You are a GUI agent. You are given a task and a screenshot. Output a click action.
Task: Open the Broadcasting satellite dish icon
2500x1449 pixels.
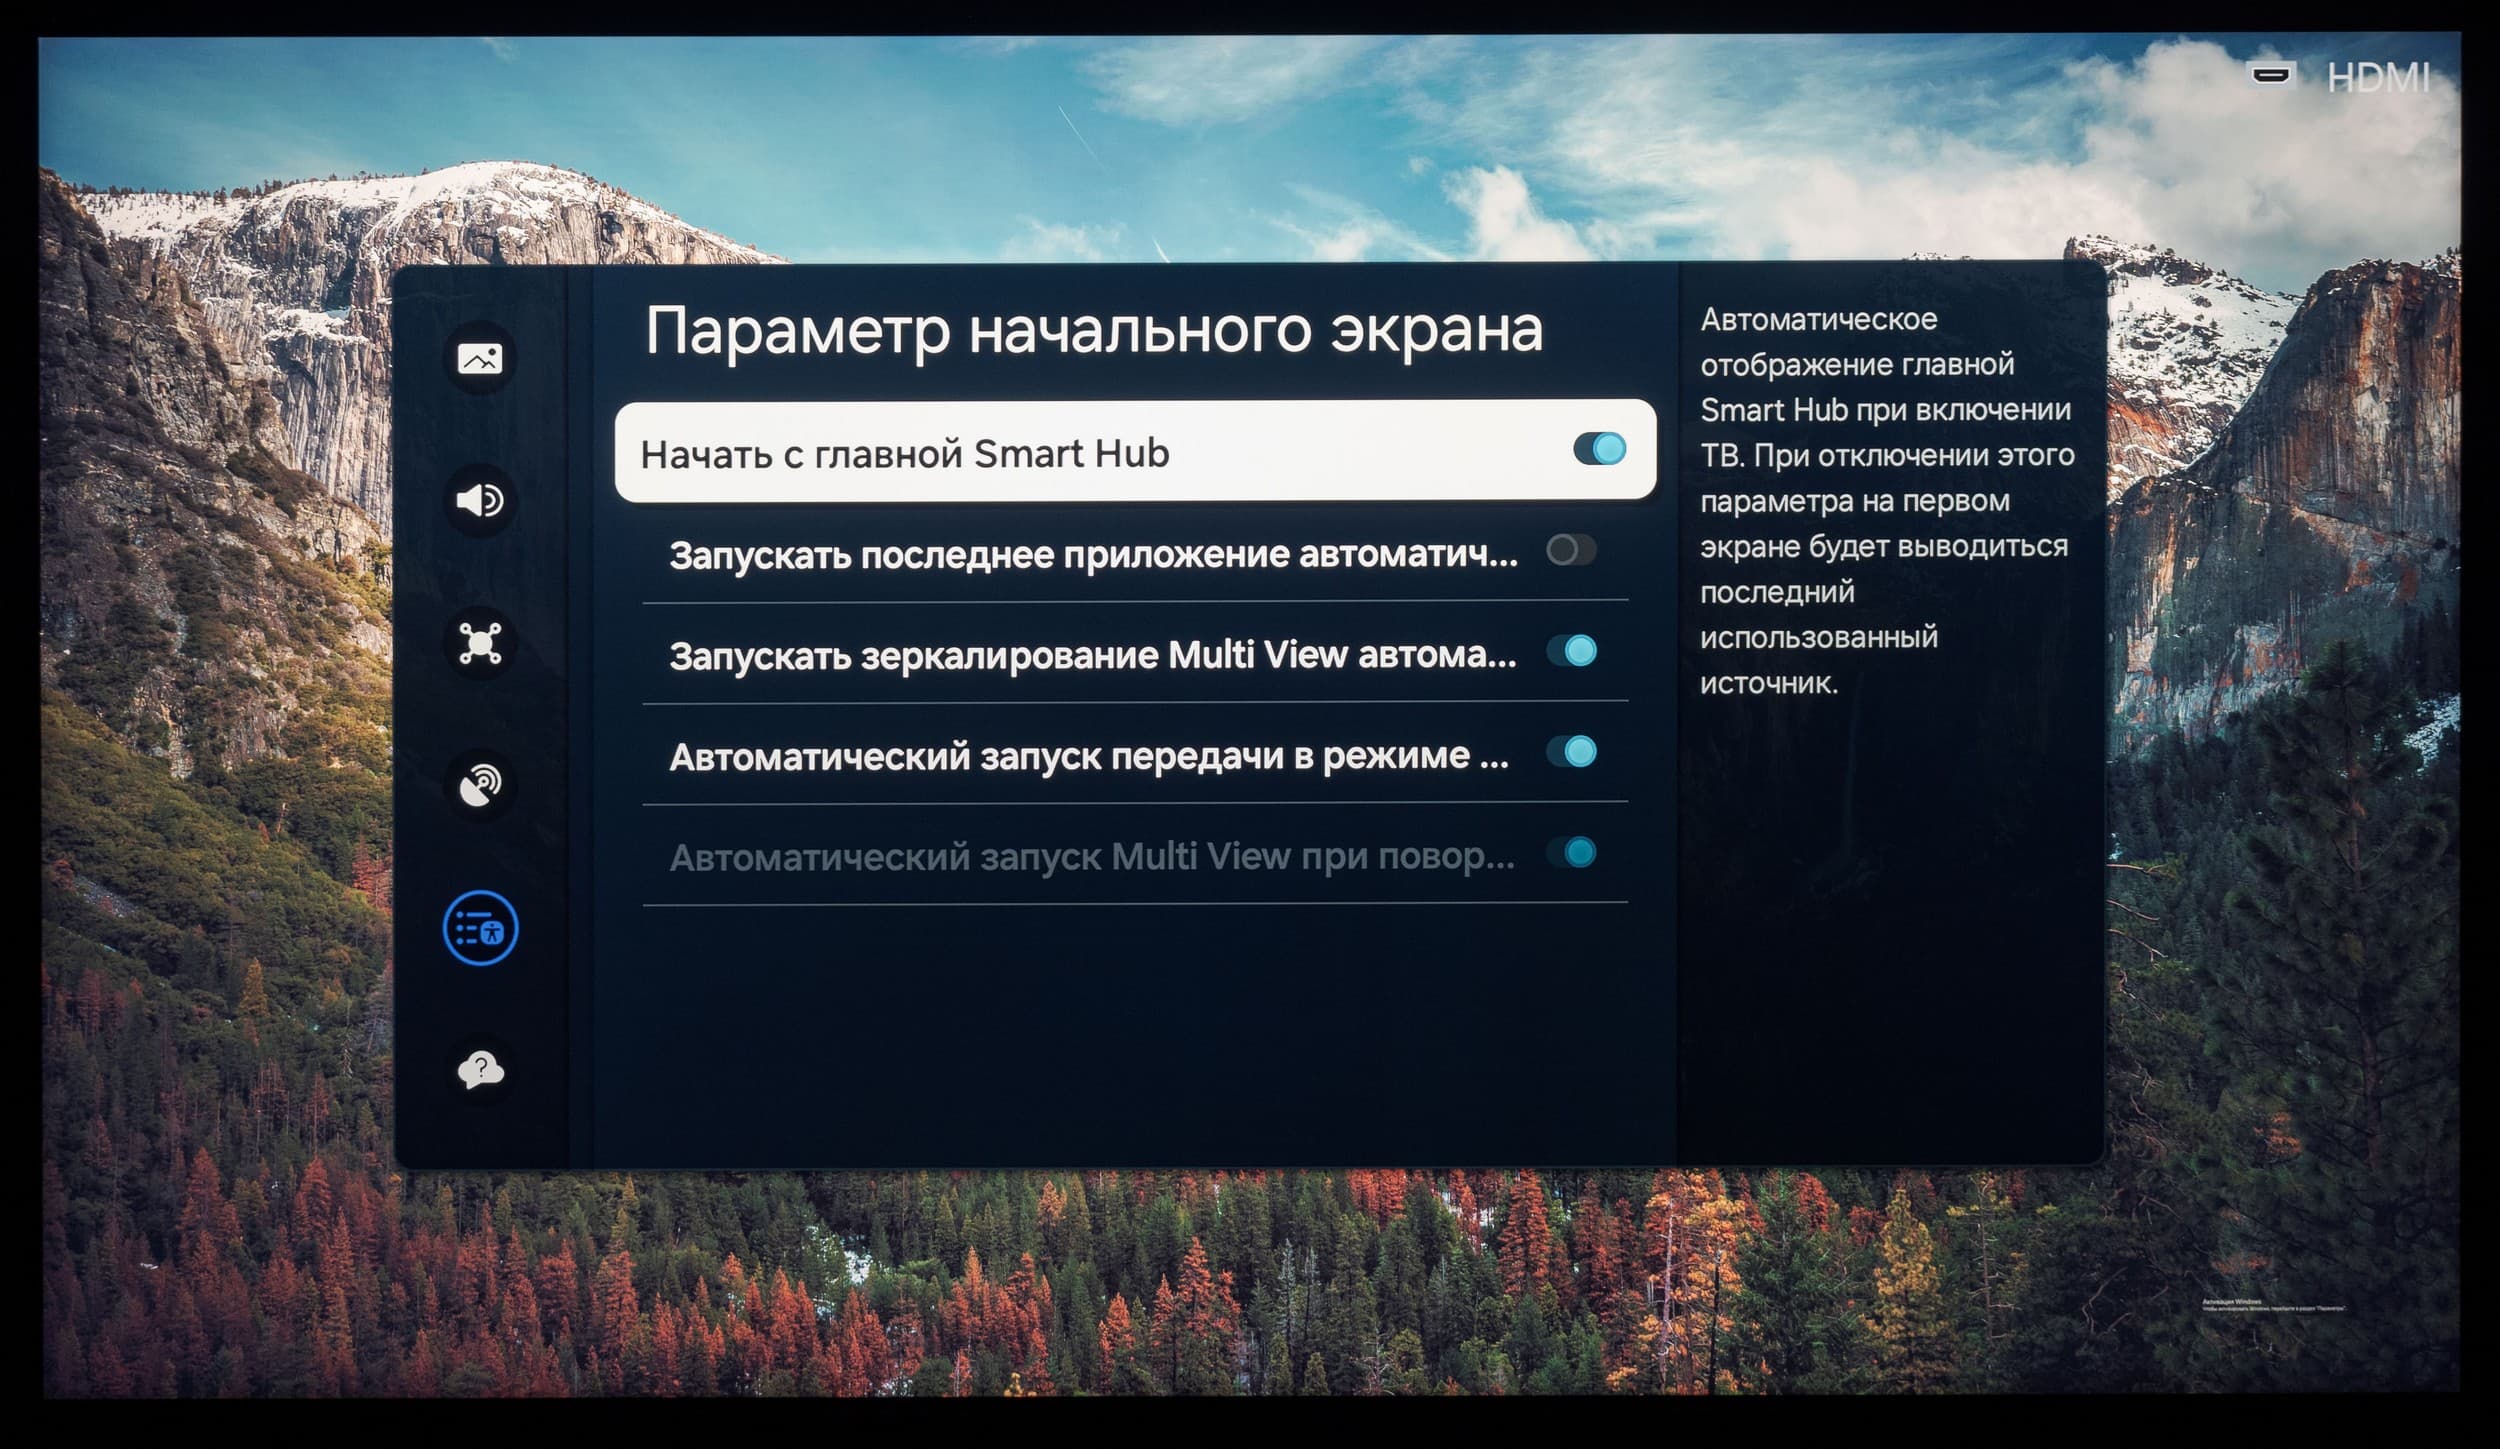(480, 786)
